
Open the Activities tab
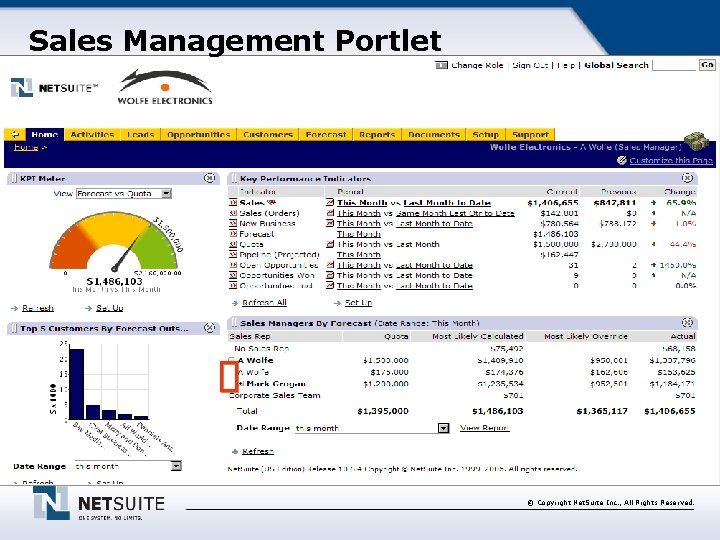[x=92, y=134]
